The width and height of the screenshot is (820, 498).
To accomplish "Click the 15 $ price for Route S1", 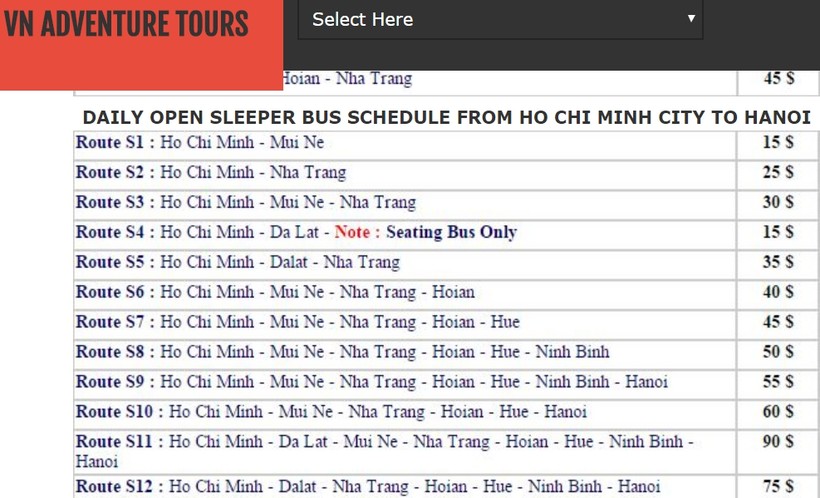I will 778,142.
